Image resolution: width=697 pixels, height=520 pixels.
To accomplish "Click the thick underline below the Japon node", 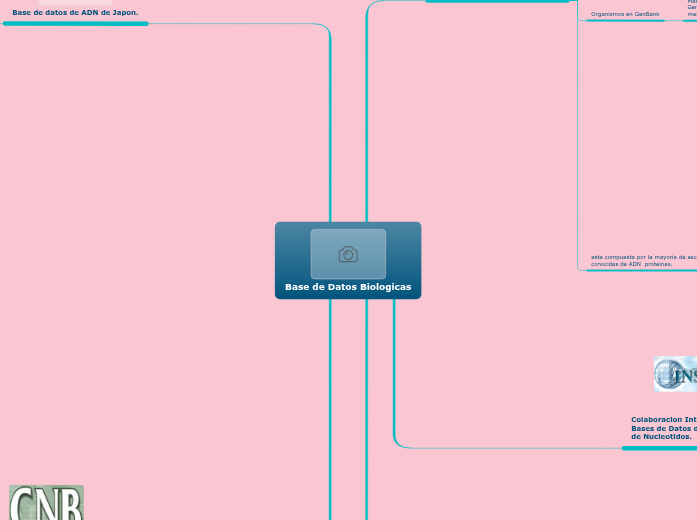I will [75, 23].
